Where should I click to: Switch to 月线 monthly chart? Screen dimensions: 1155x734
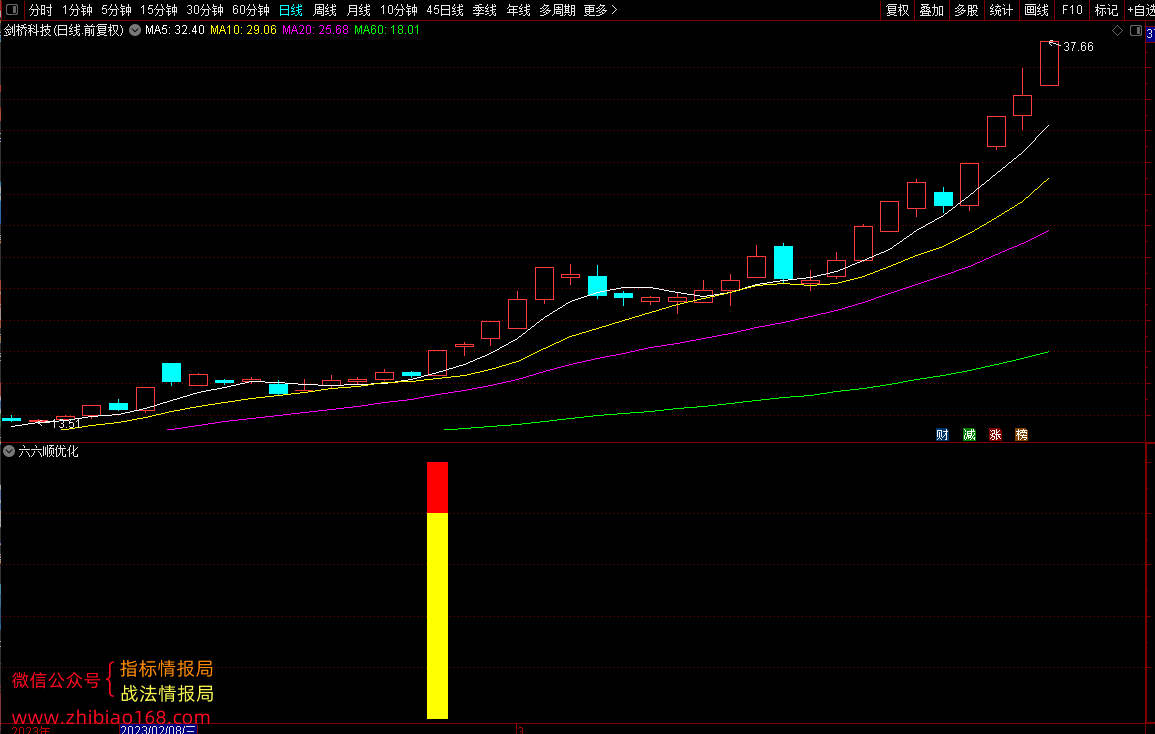(359, 10)
